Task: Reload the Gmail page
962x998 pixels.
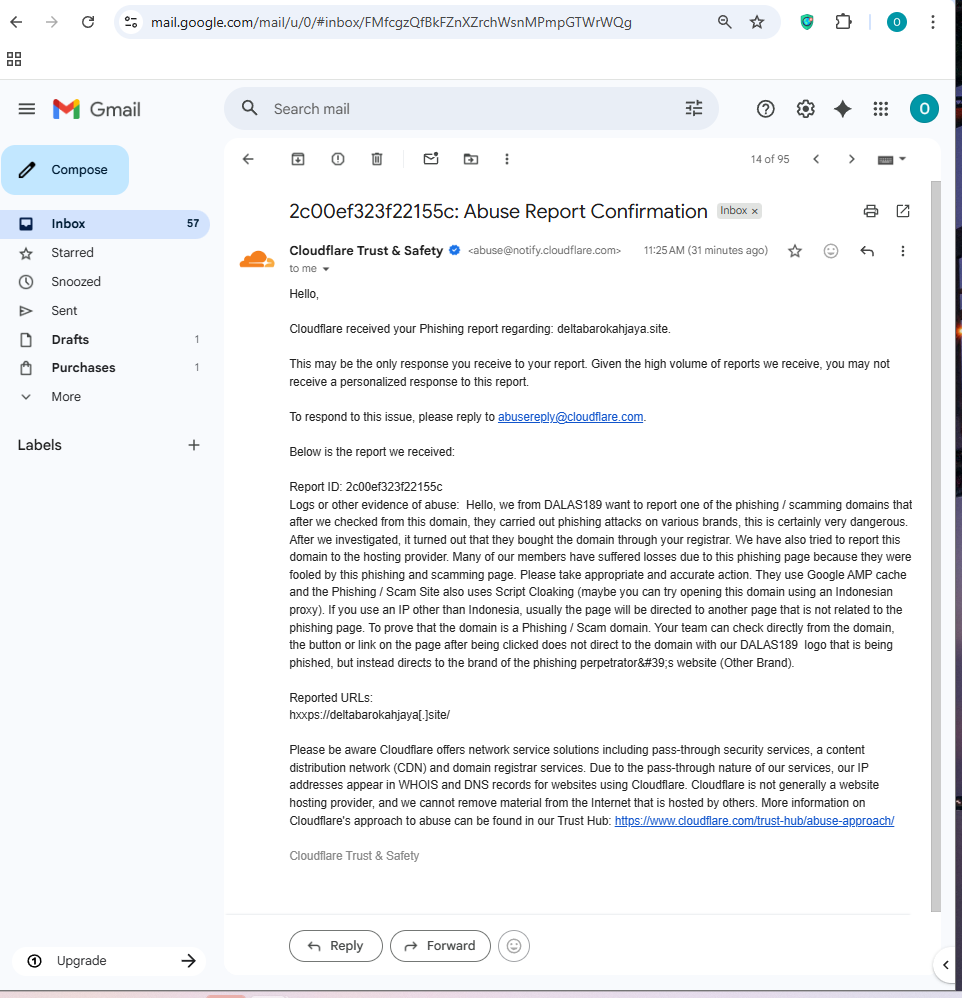Action: (88, 22)
